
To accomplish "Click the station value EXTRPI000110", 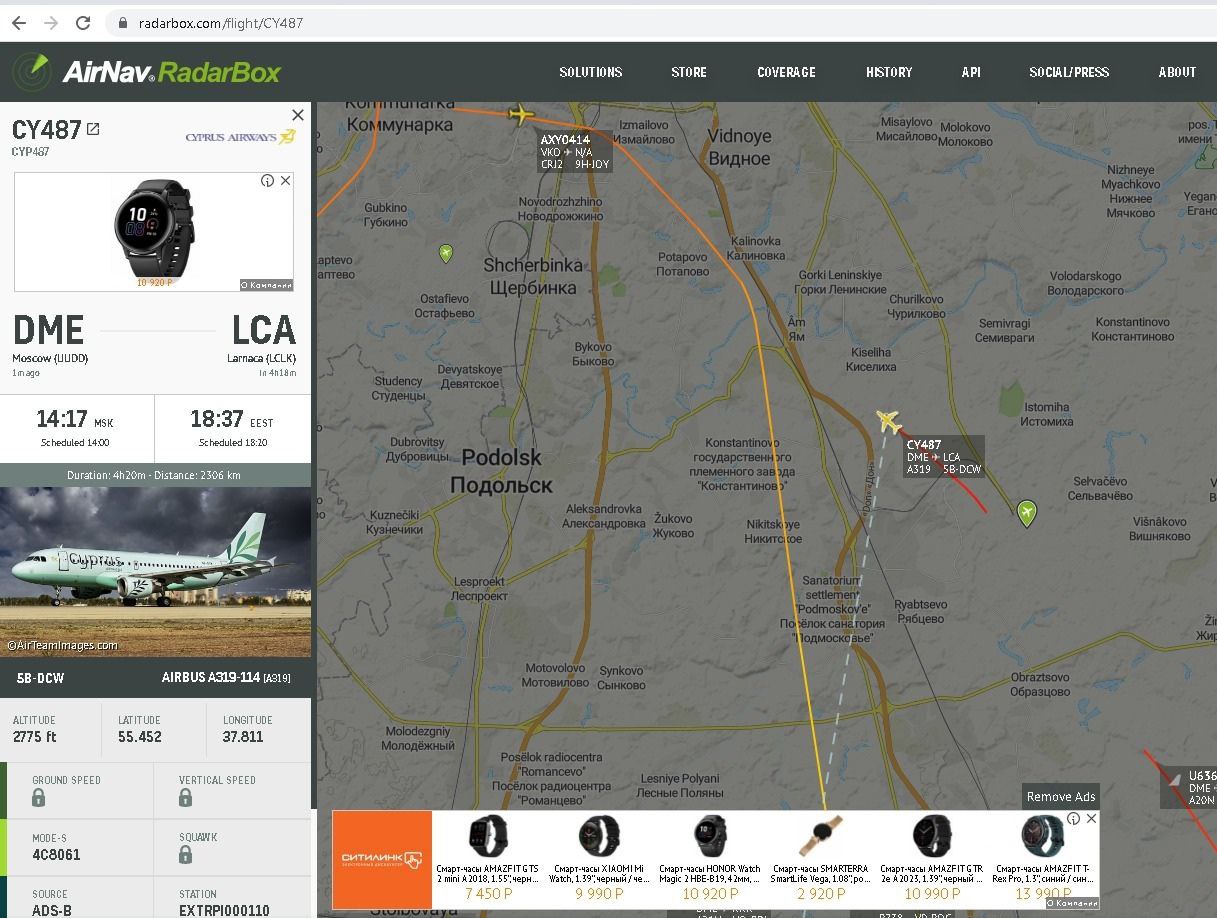I will tap(224, 911).
